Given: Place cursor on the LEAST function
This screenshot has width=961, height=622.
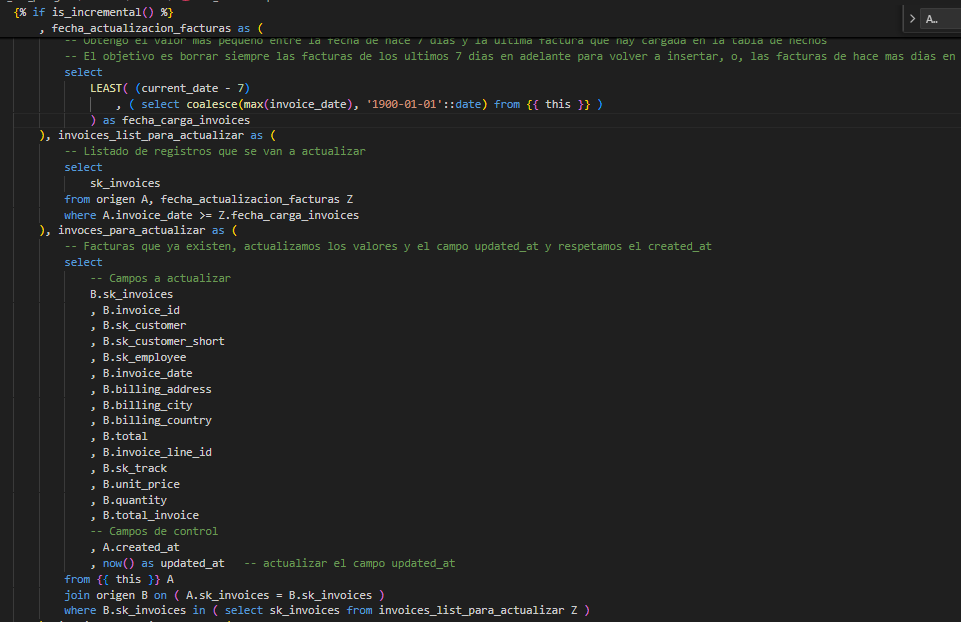Looking at the screenshot, I should [x=109, y=88].
